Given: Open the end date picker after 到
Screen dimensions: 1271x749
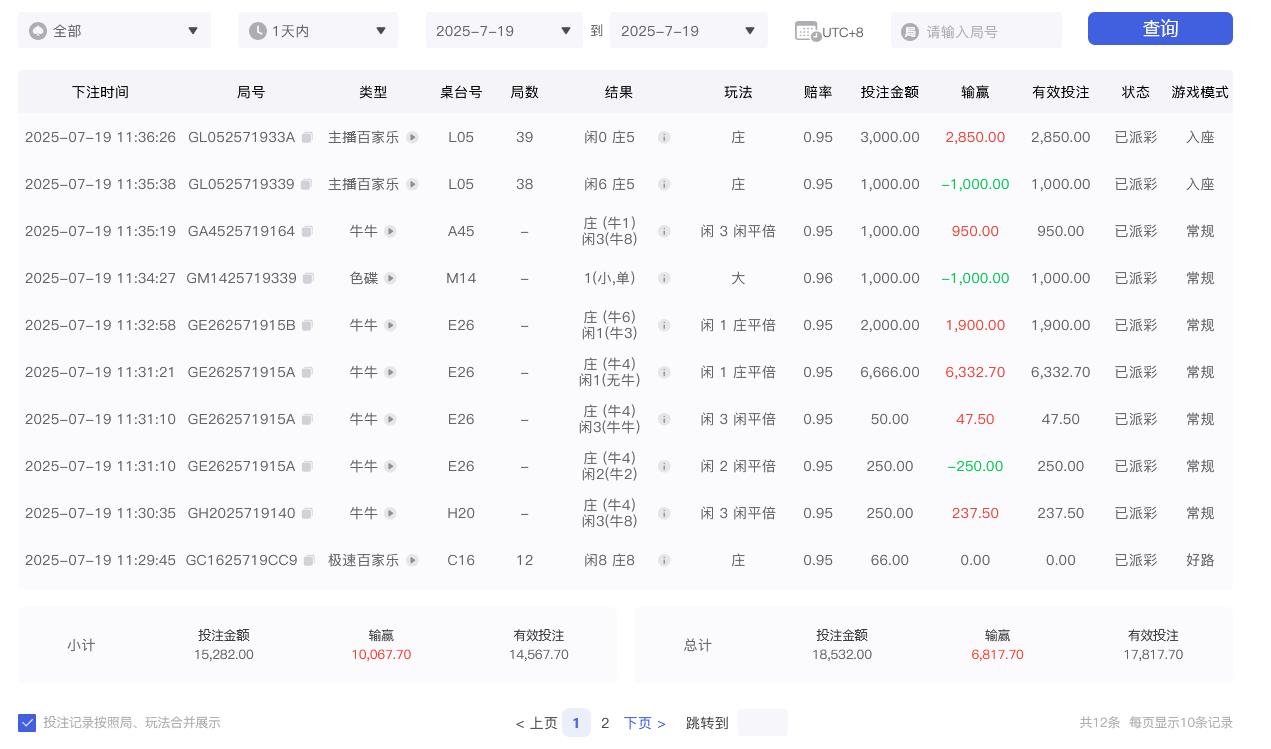Looking at the screenshot, I should coord(688,31).
